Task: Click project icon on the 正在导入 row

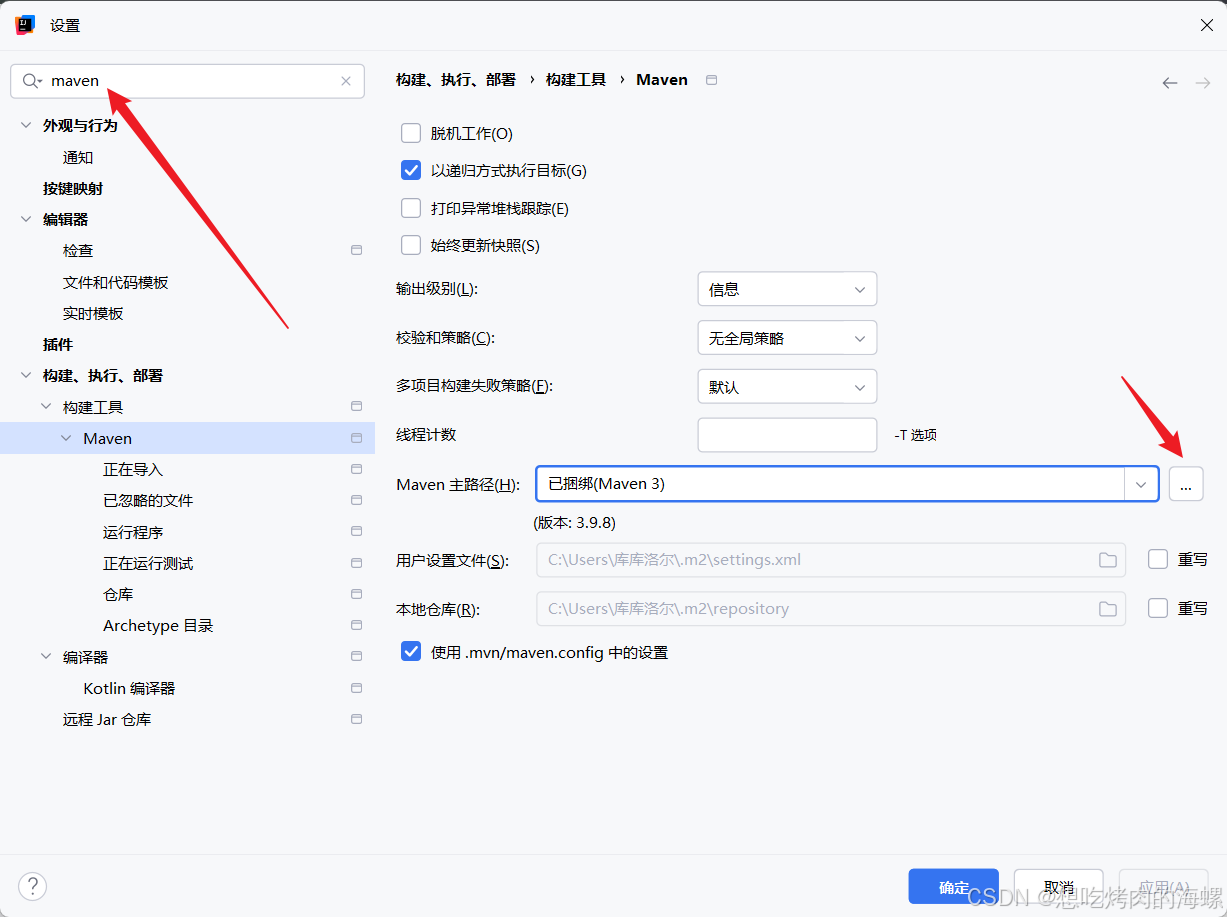Action: 356,469
